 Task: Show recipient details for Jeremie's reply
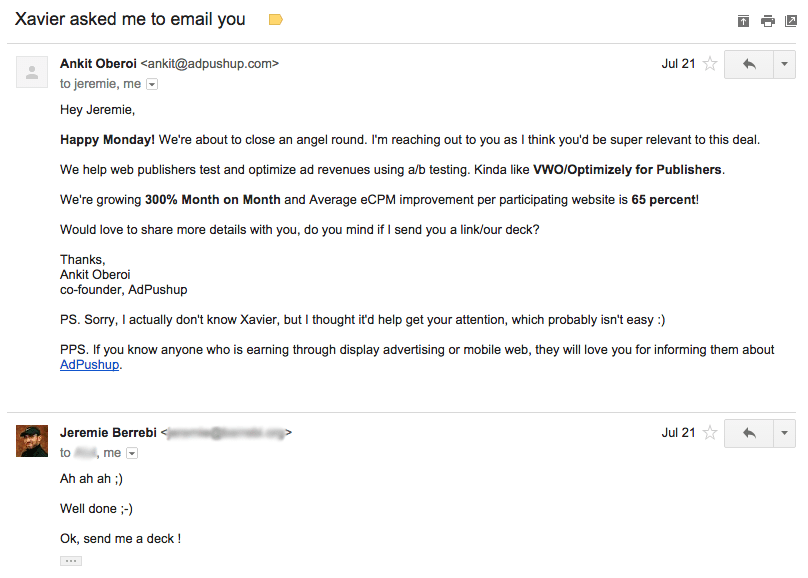[132, 453]
